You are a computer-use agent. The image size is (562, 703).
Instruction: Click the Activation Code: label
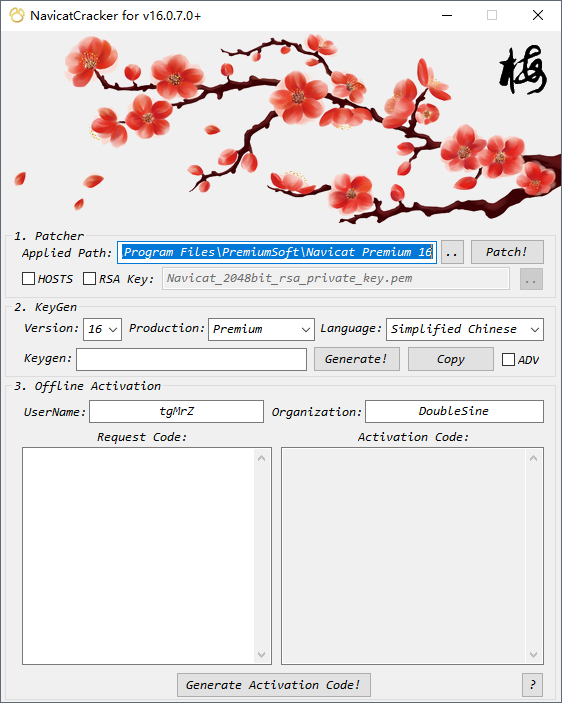click(x=413, y=437)
